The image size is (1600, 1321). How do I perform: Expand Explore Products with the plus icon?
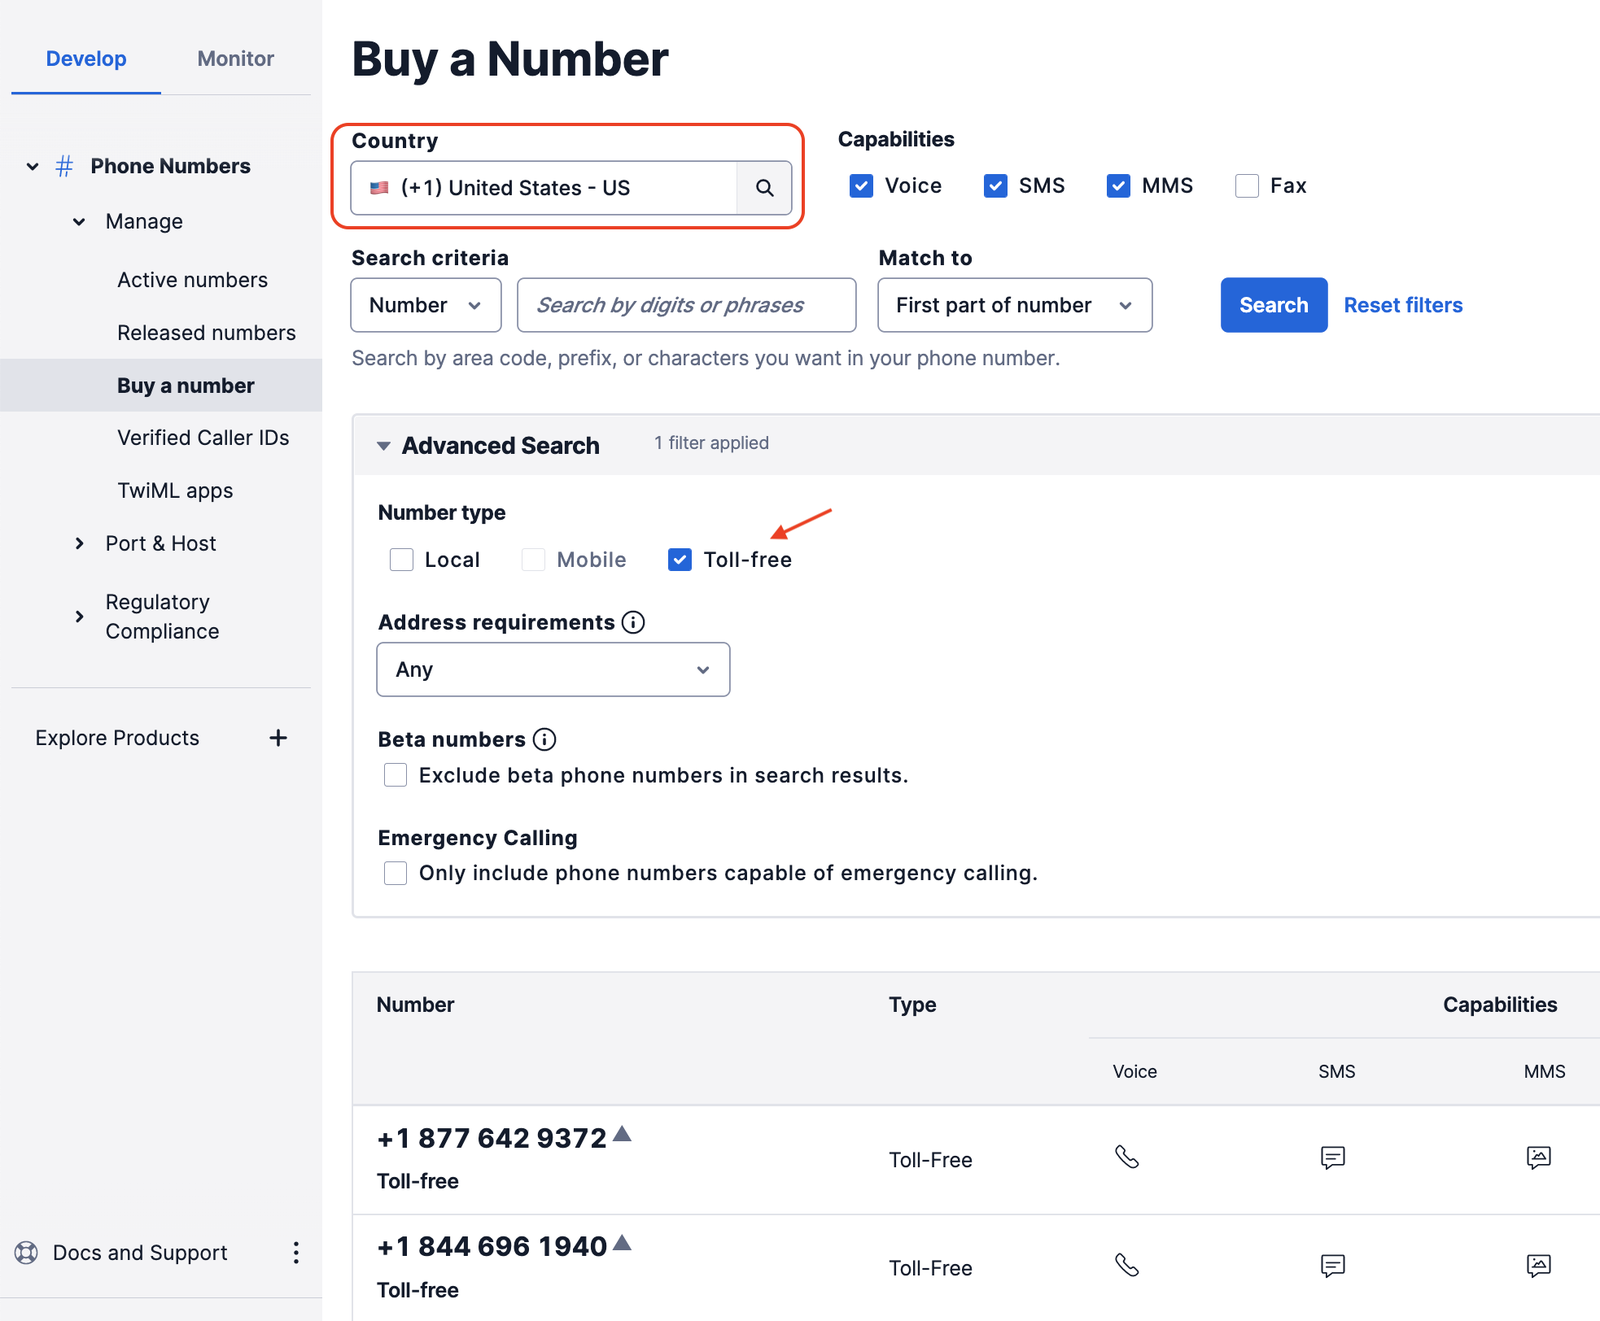pyautogui.click(x=278, y=737)
